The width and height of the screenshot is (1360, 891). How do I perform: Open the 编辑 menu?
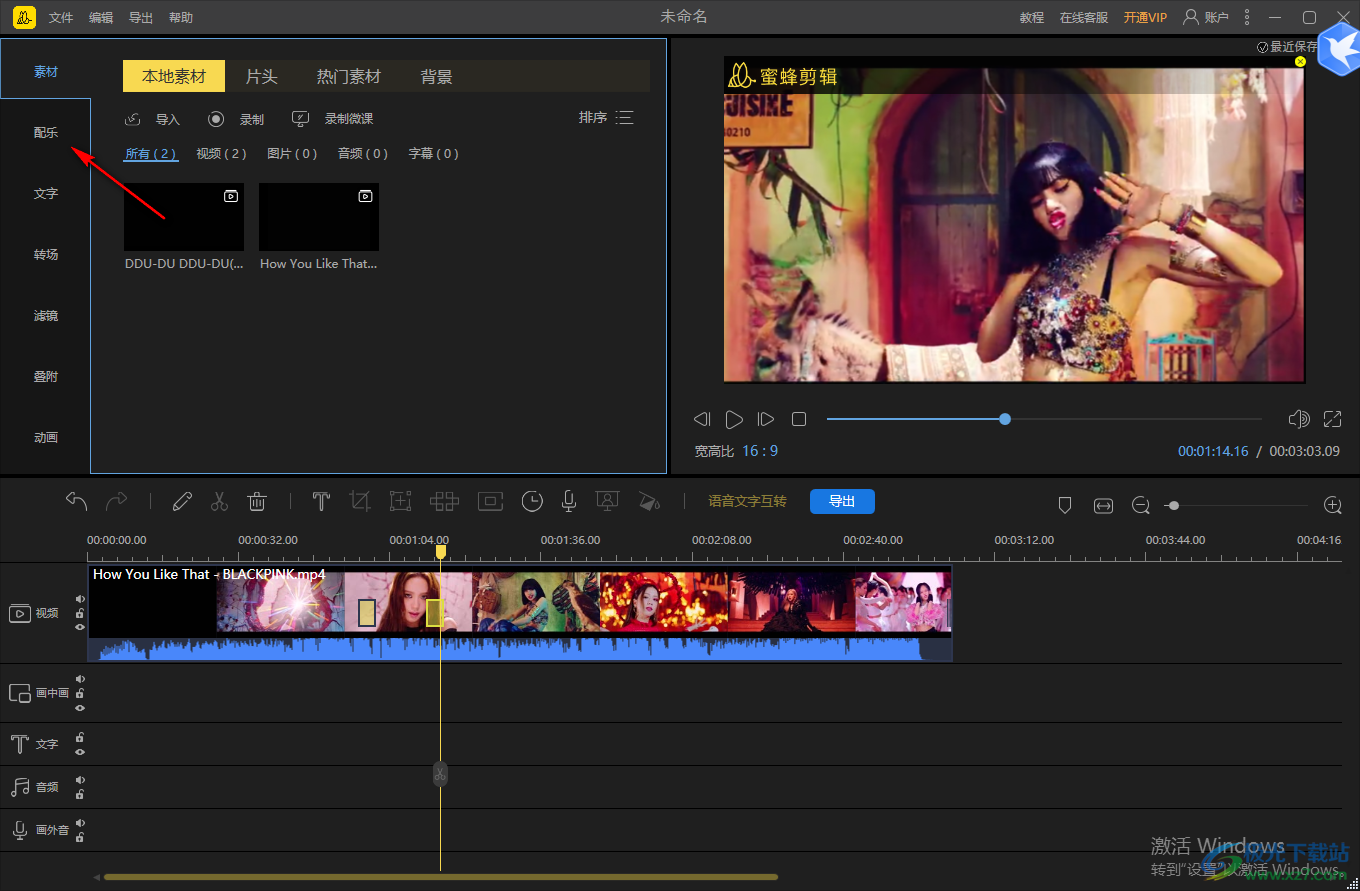[x=101, y=18]
